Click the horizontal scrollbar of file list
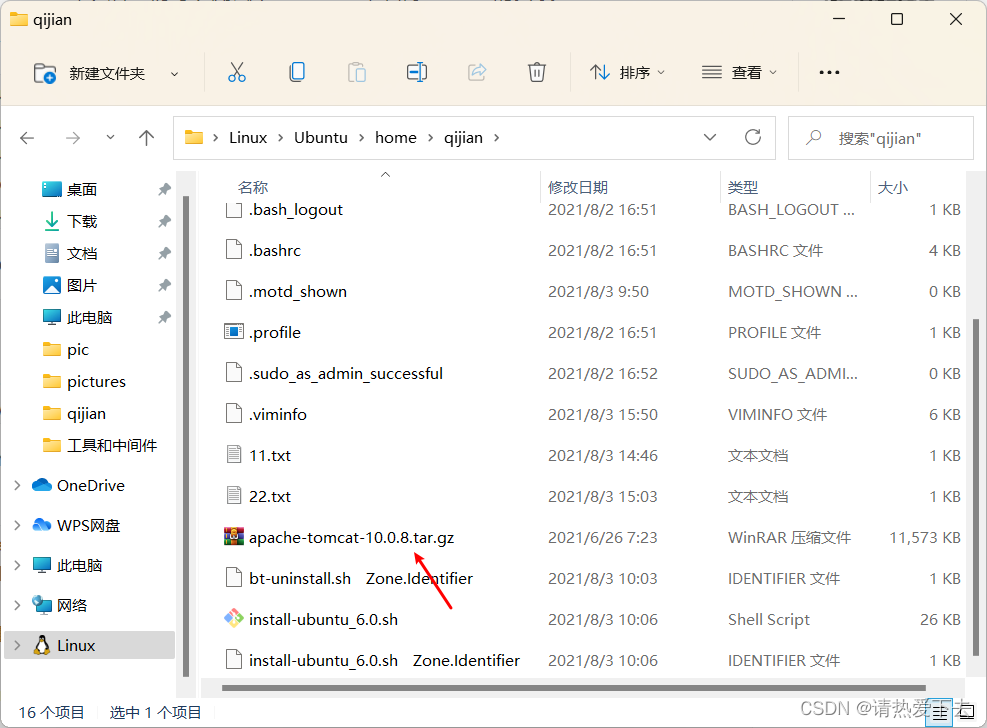Screen dimensions: 987x728 click(573, 688)
